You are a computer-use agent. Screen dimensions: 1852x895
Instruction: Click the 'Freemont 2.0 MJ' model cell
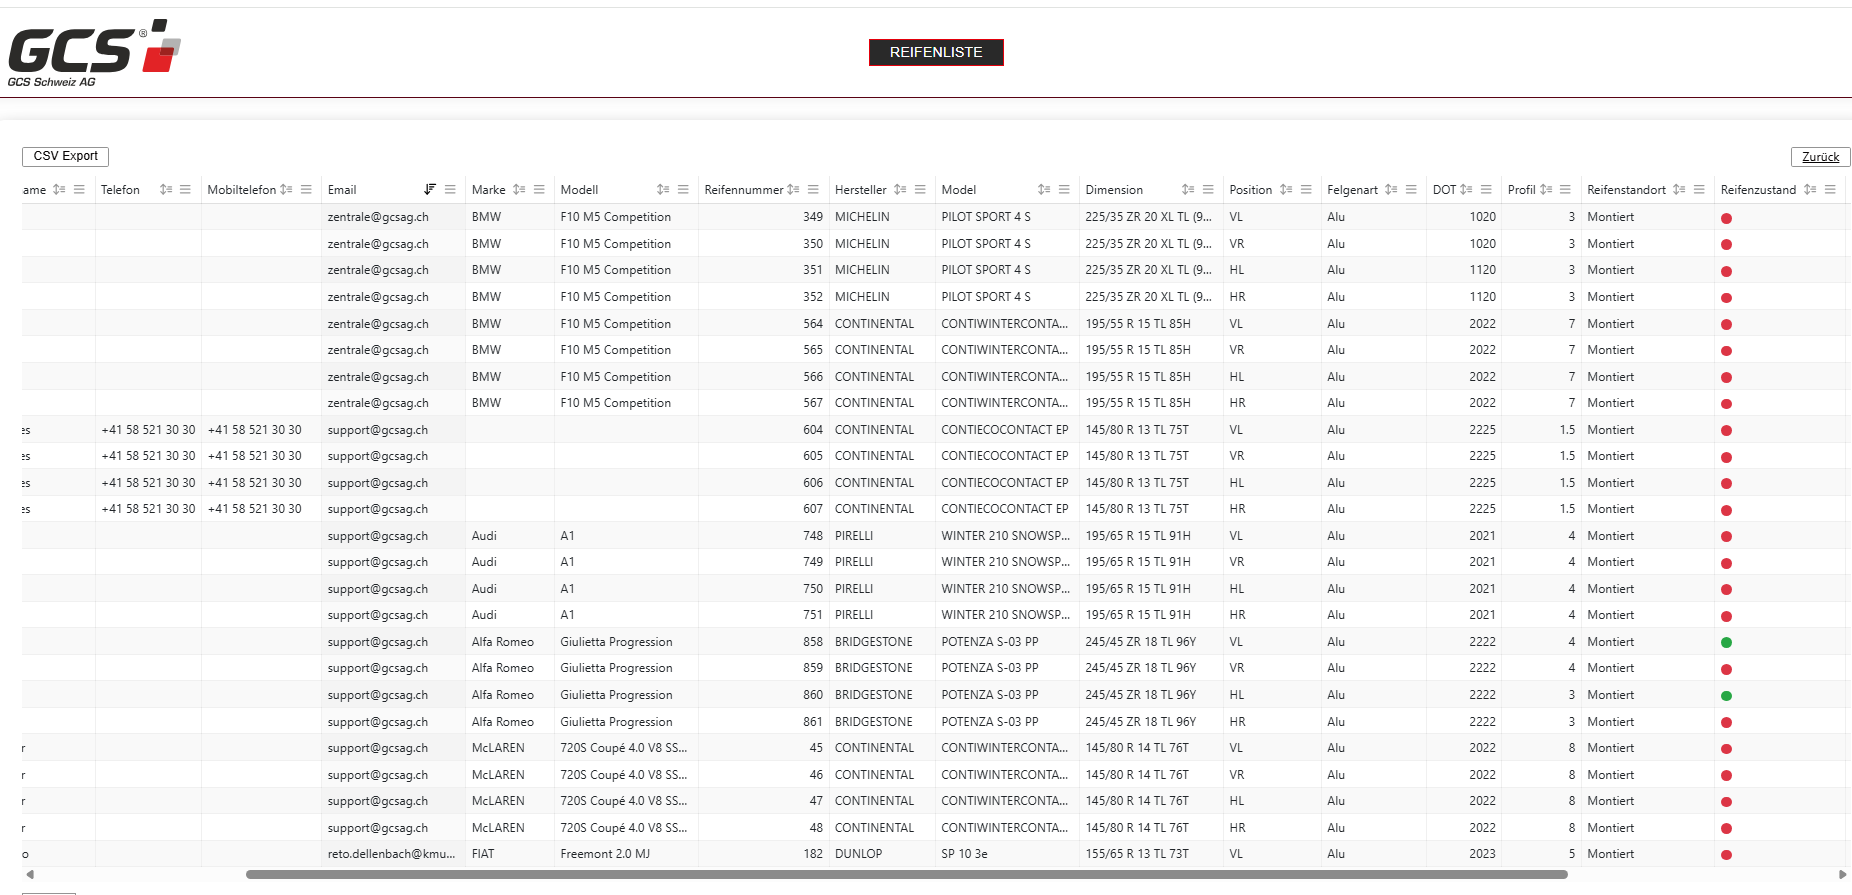pos(626,854)
